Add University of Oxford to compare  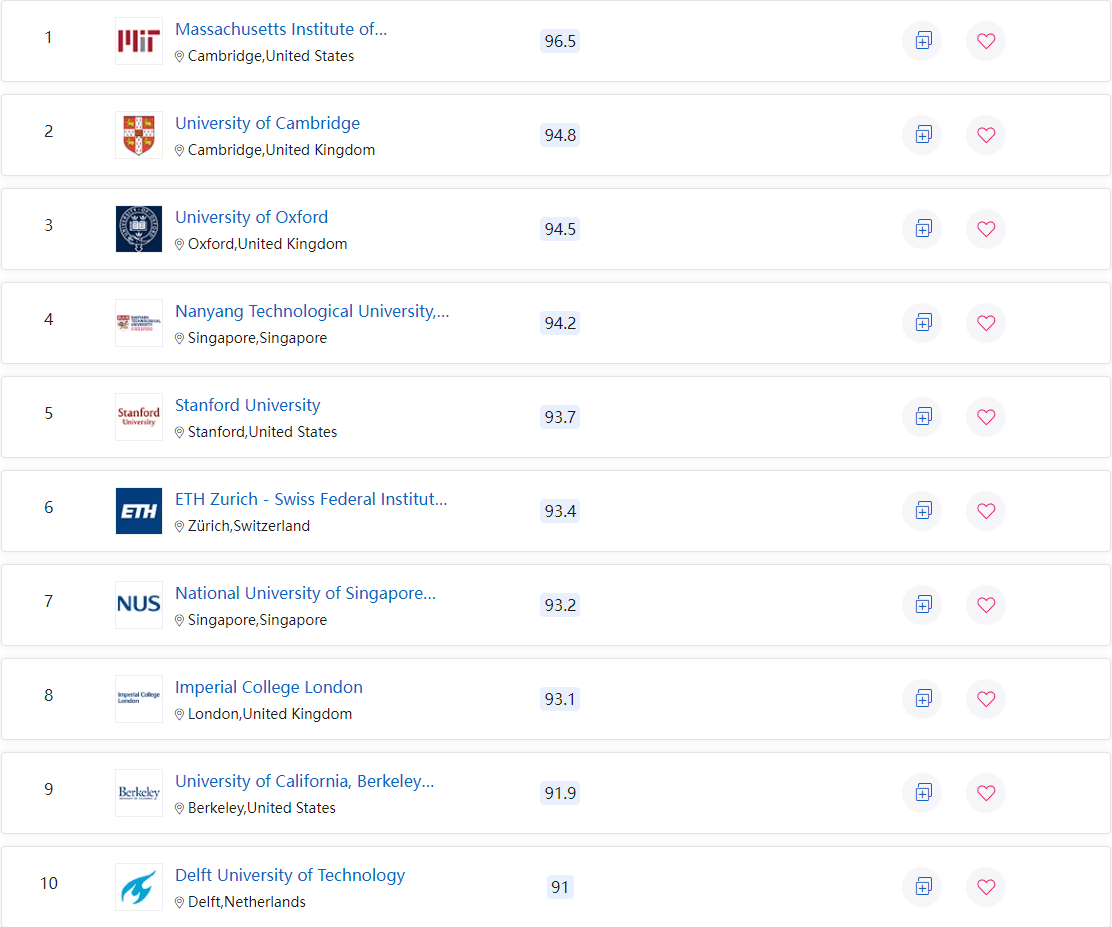point(922,229)
